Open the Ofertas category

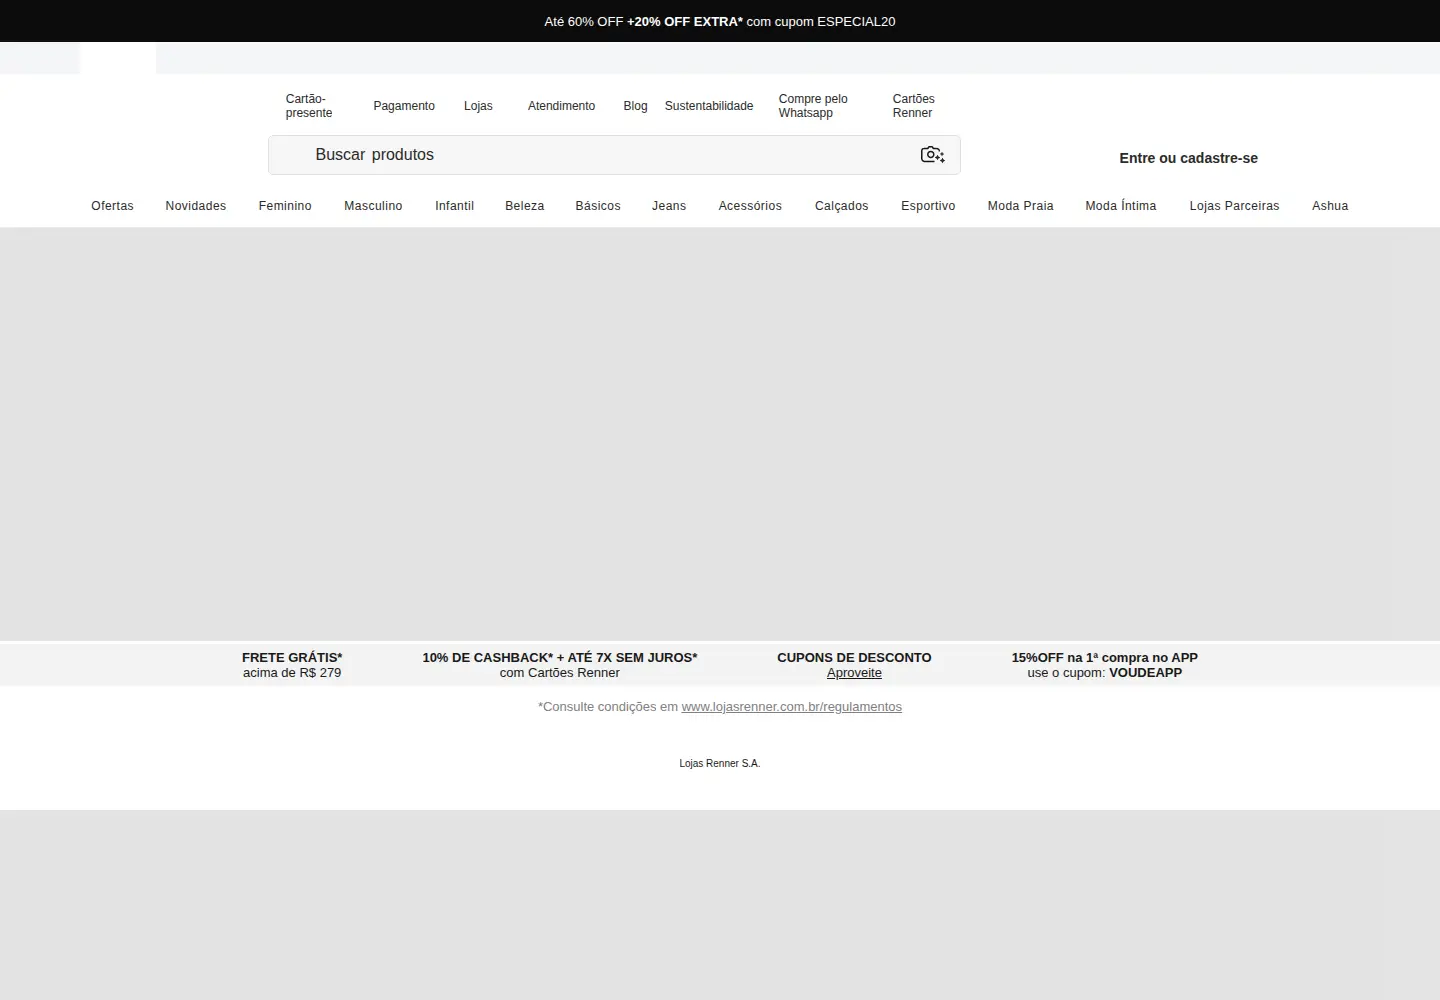click(x=112, y=206)
